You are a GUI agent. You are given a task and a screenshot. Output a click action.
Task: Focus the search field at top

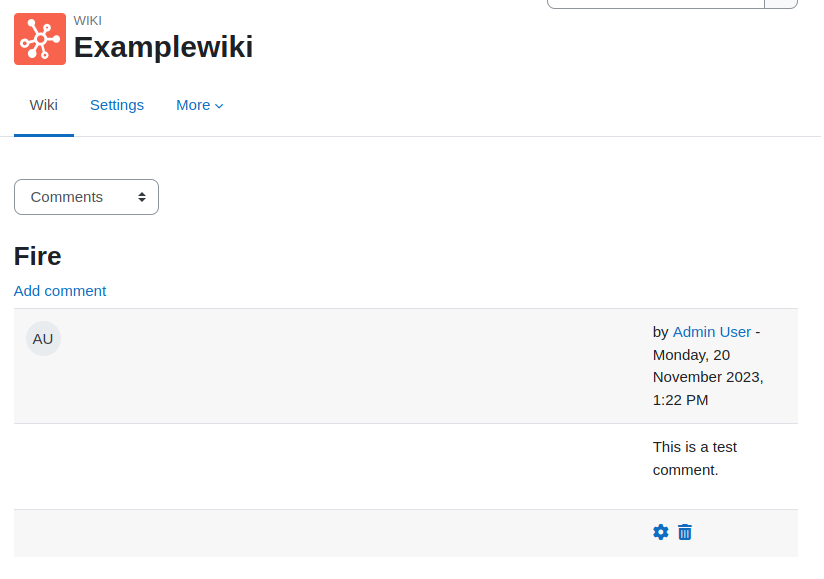[655, 4]
